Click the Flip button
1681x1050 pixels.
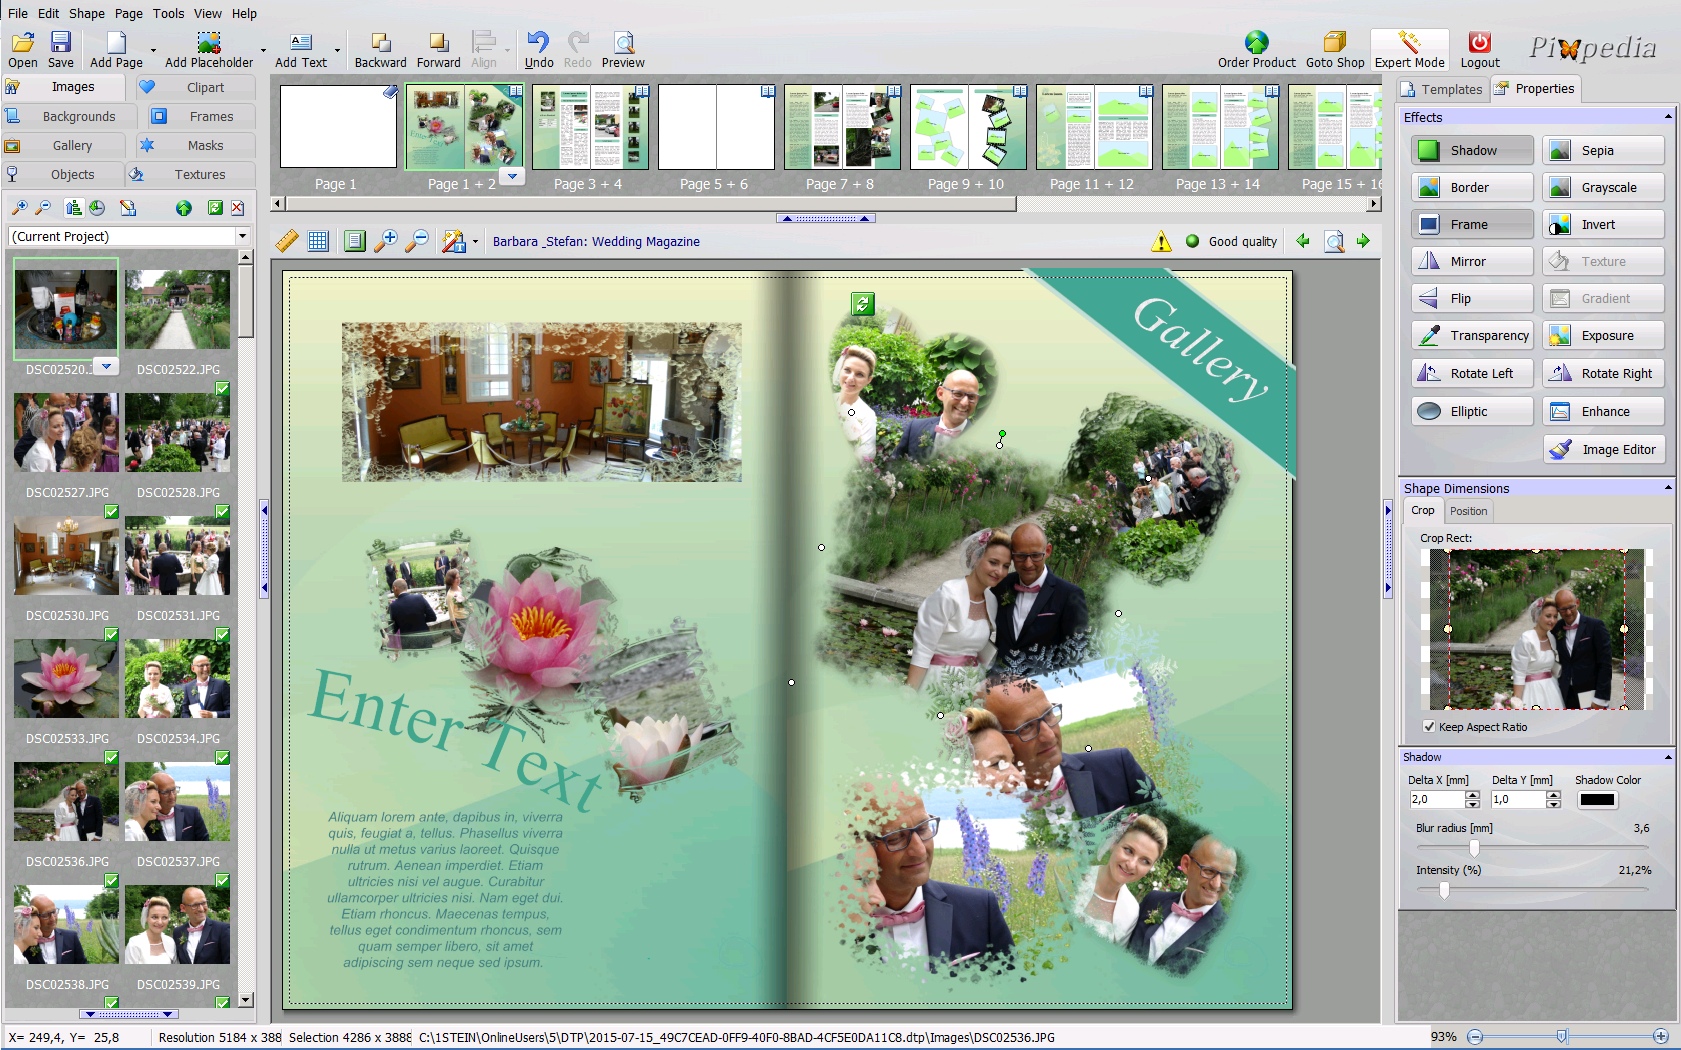(1472, 298)
